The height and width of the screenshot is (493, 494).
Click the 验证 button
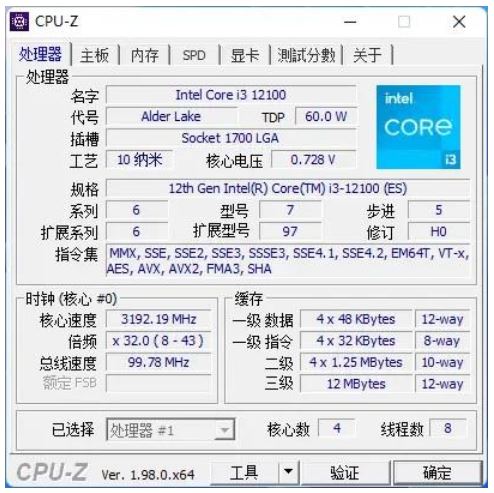[345, 472]
